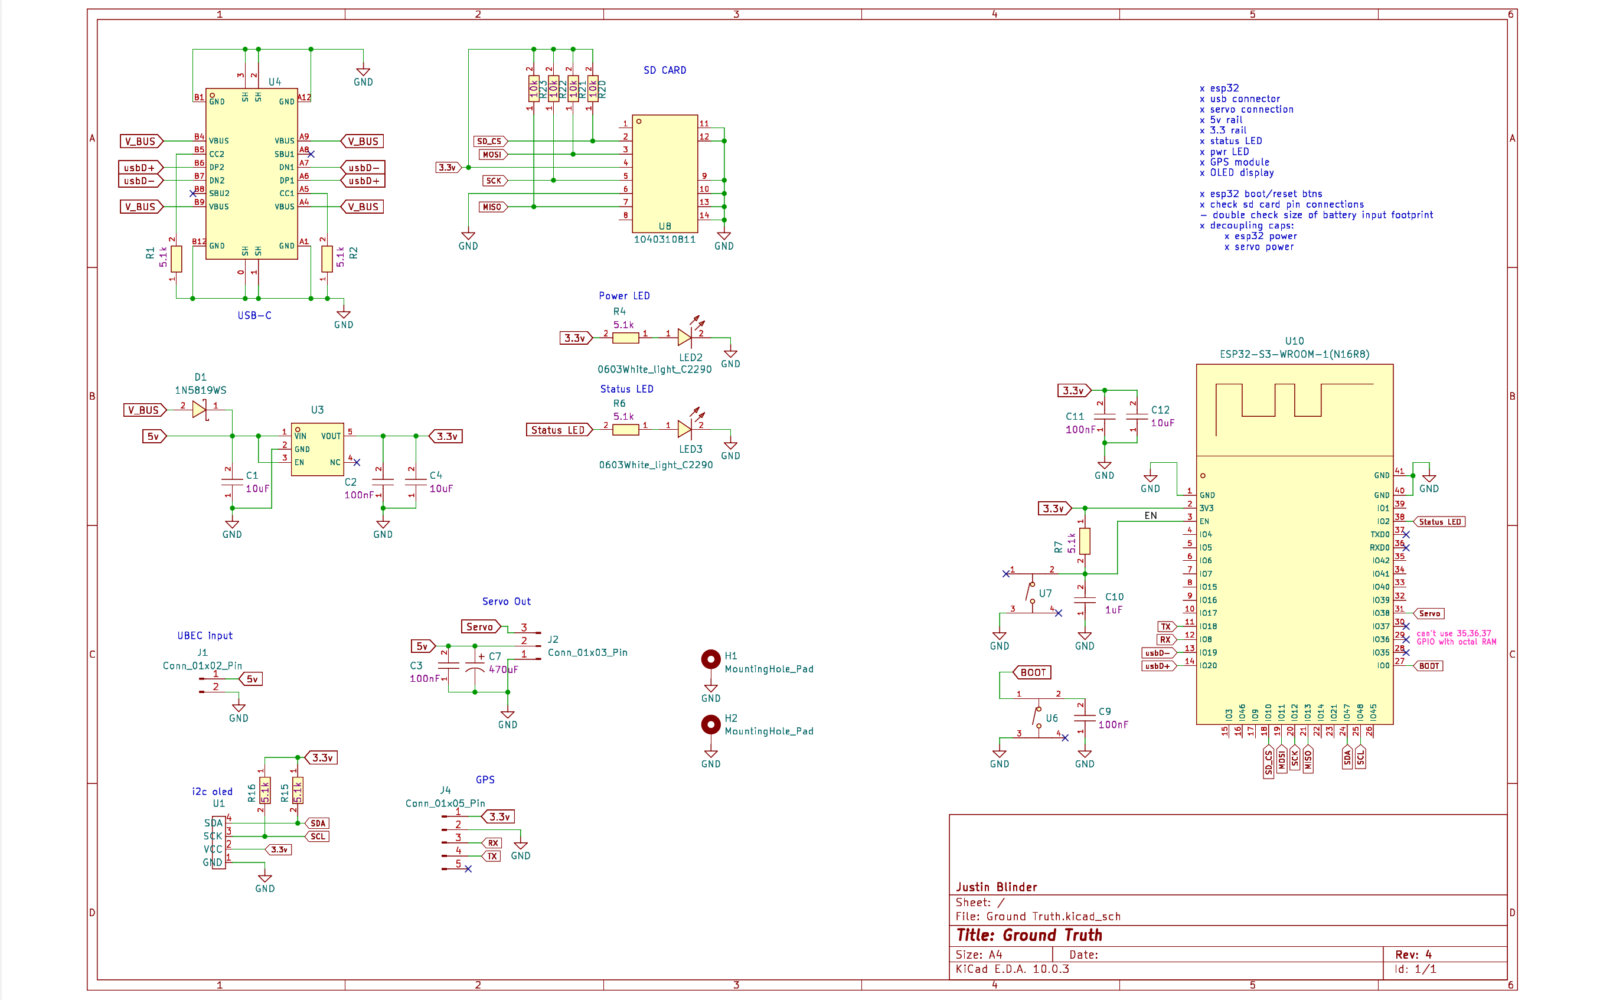The height and width of the screenshot is (1000, 1600).
Task: Click the EN net label on the ESP32
Action: (x=1151, y=516)
